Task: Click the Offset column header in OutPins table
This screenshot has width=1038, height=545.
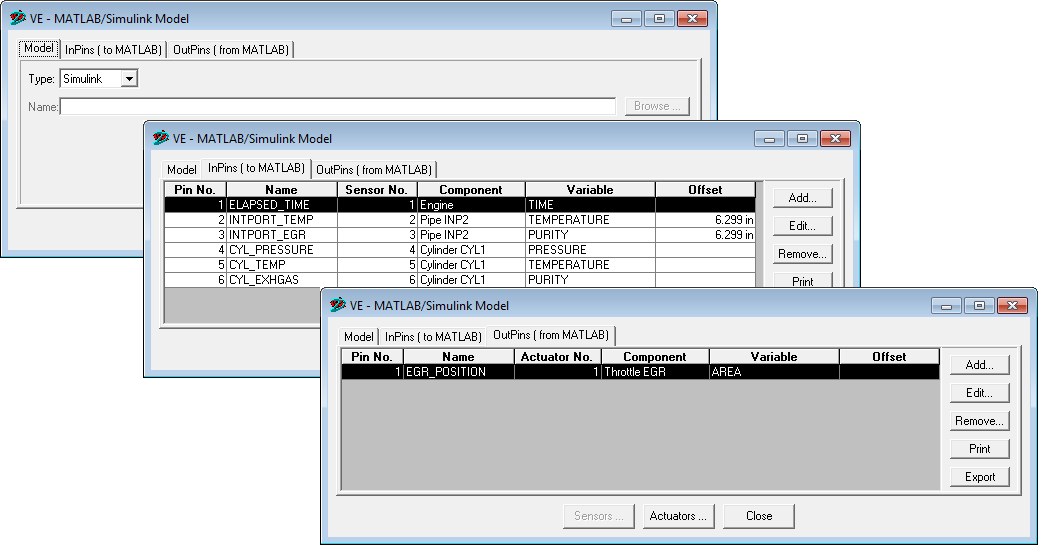Action: click(889, 356)
